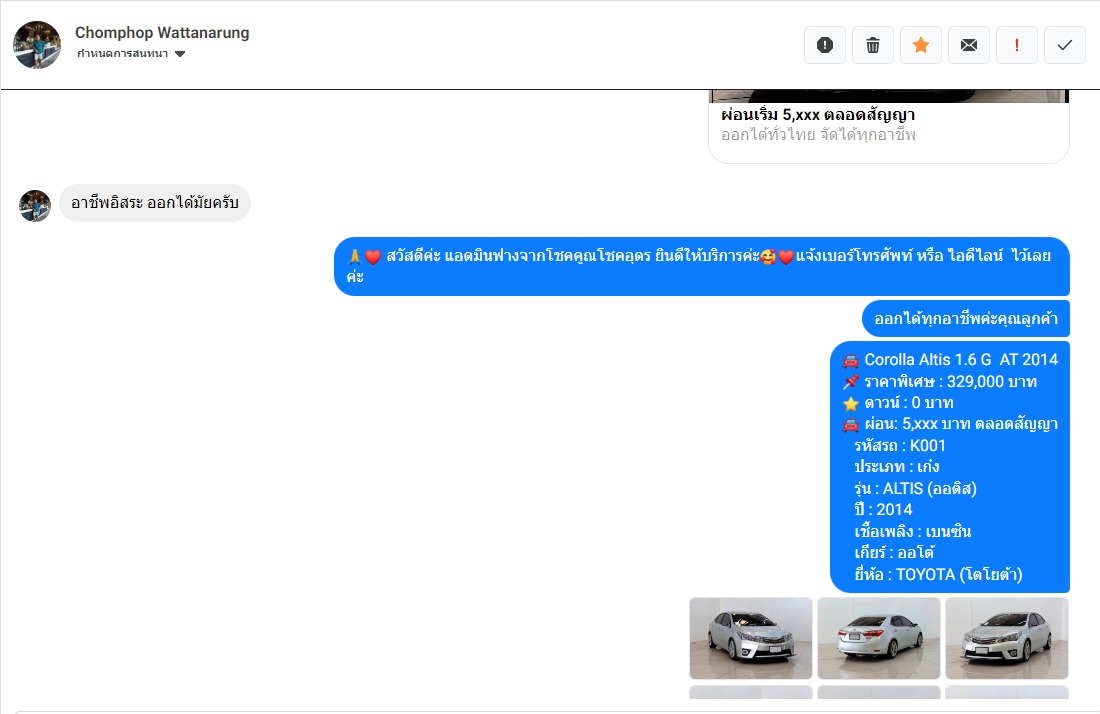Open กำหนดการสนทนา dropdown under contact name
The height and width of the screenshot is (714, 1100).
(x=130, y=54)
